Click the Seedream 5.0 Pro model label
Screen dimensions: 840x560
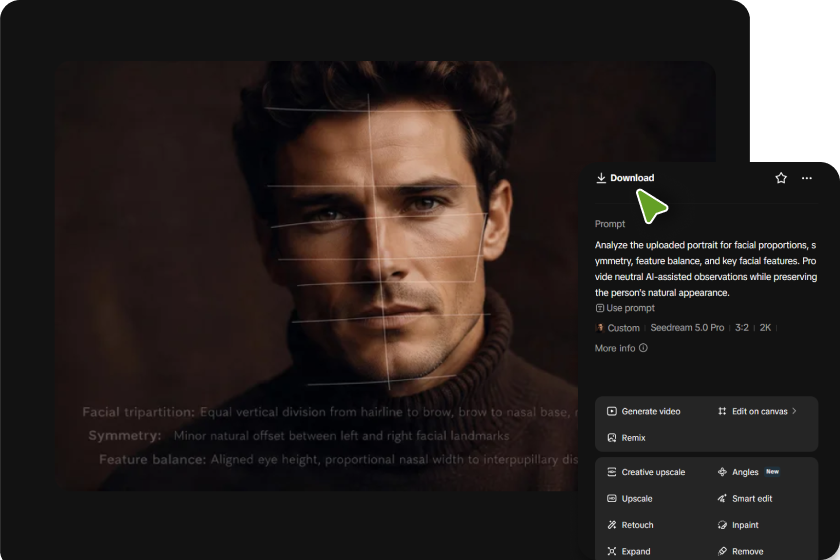click(x=687, y=327)
